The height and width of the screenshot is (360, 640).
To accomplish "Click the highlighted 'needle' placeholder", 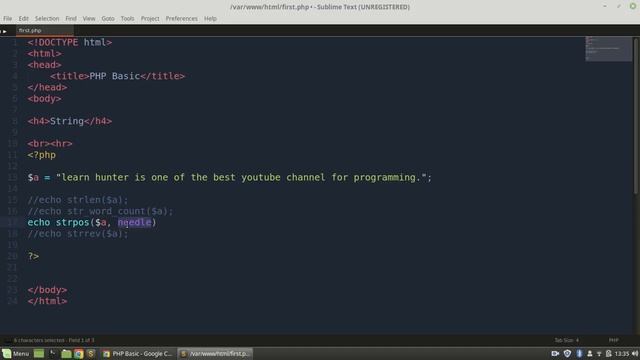I will (134, 222).
